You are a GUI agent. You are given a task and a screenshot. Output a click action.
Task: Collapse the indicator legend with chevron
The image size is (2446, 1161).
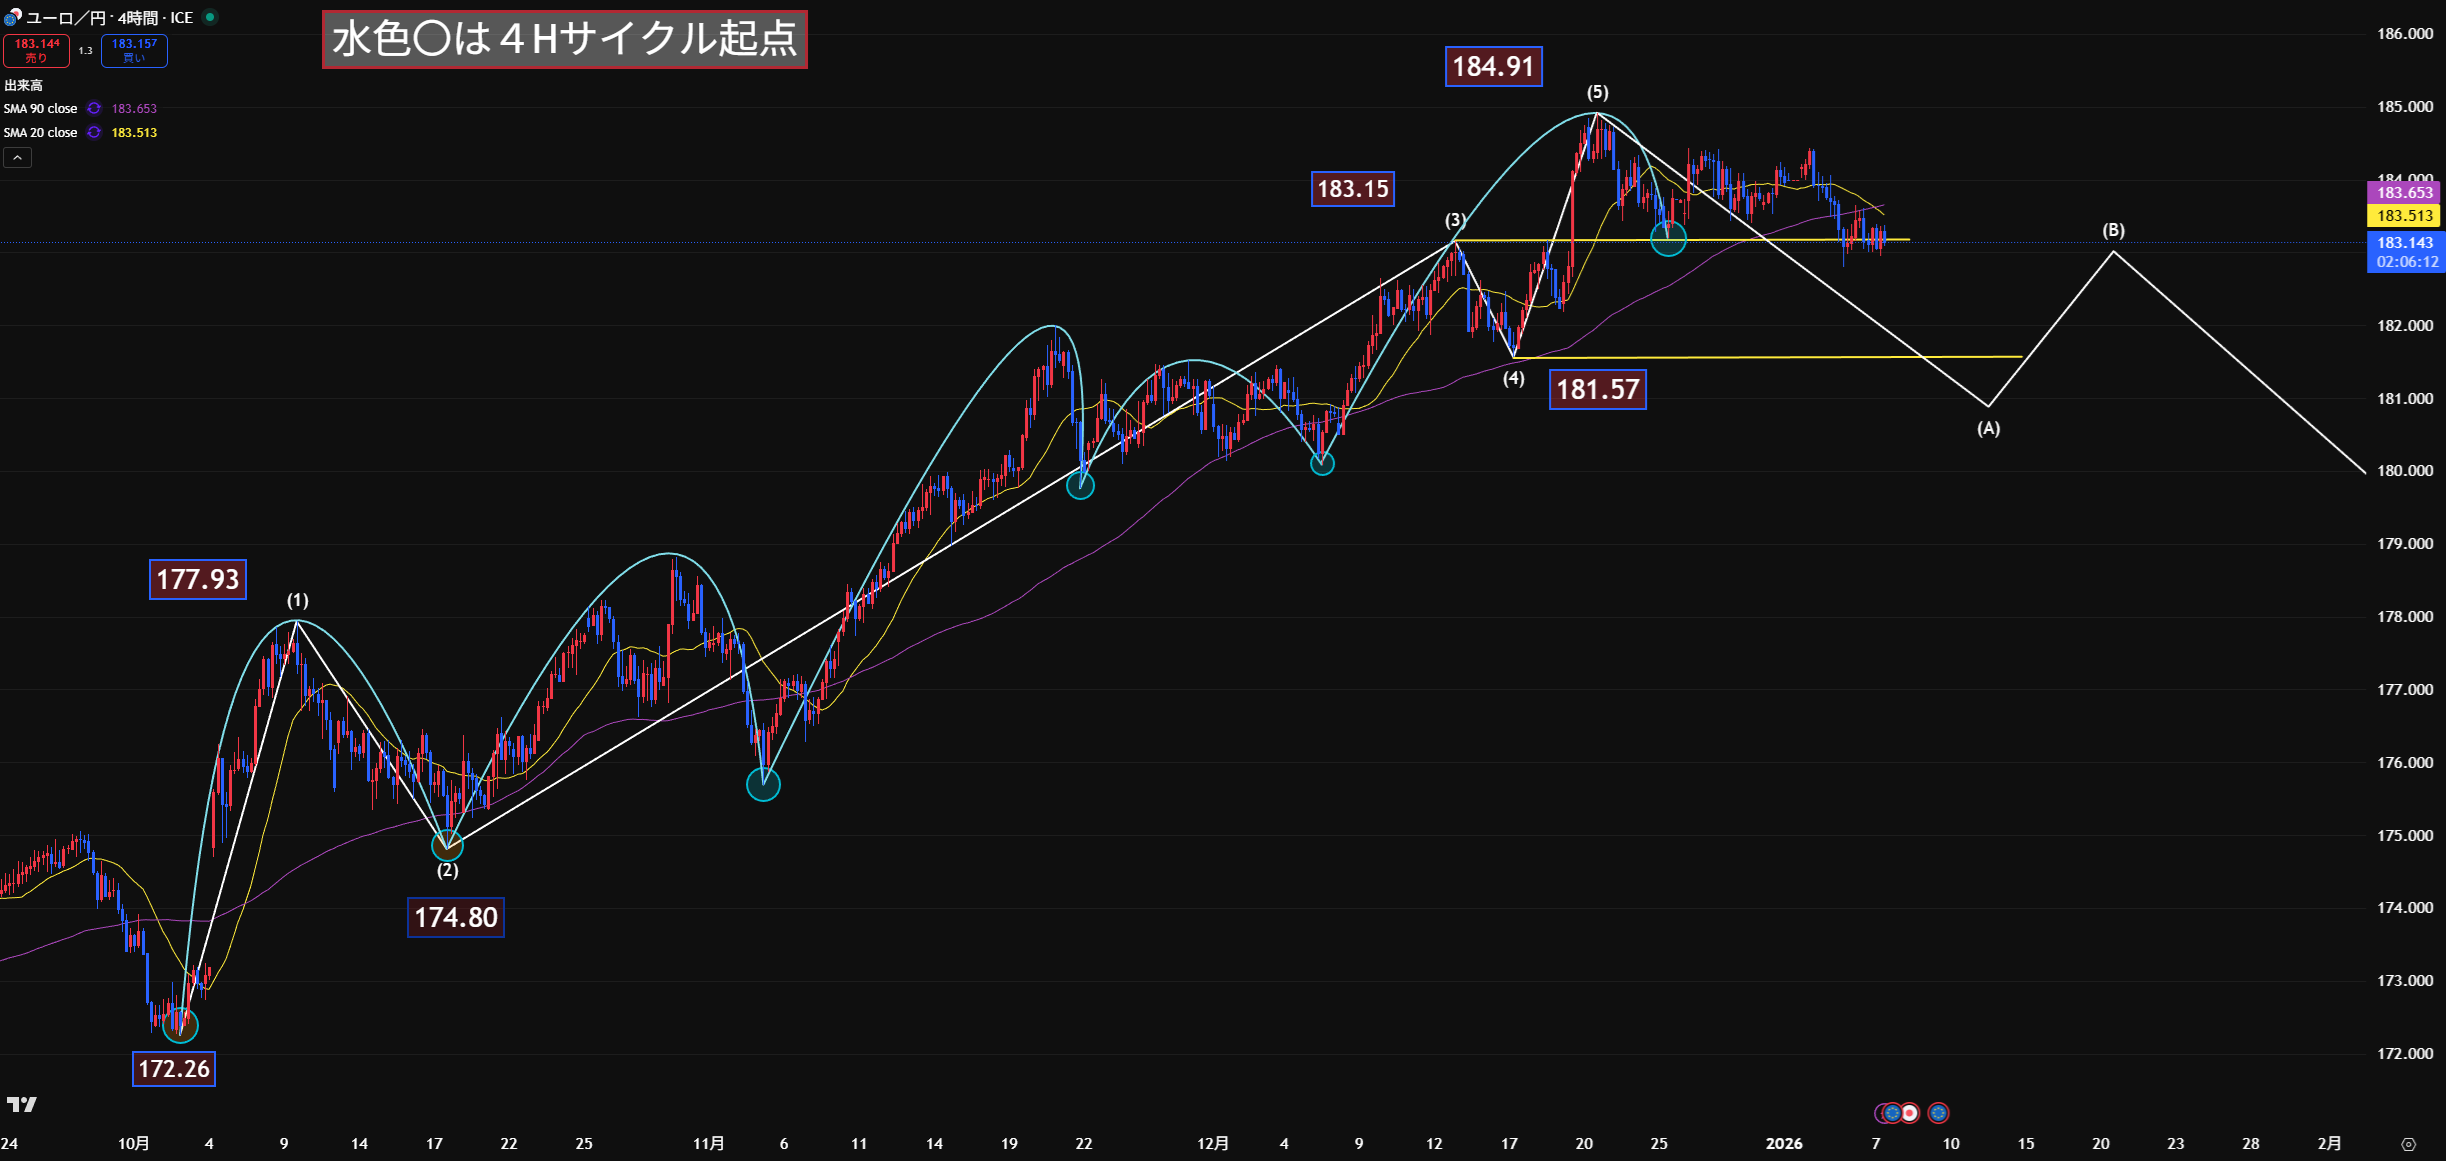(17, 158)
